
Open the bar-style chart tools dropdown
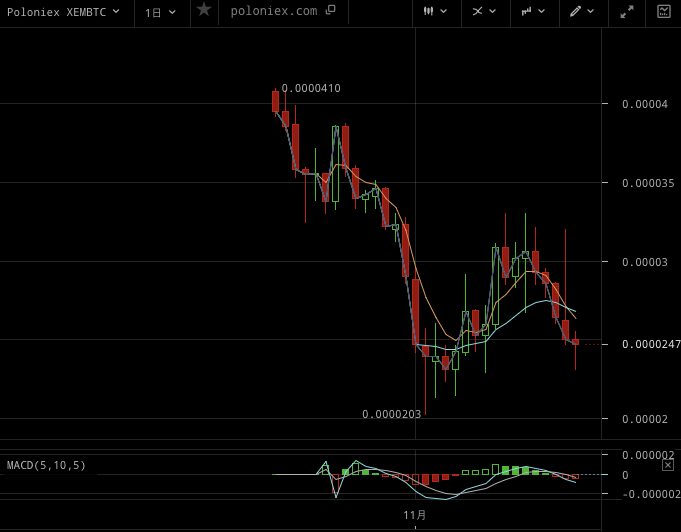(x=533, y=11)
